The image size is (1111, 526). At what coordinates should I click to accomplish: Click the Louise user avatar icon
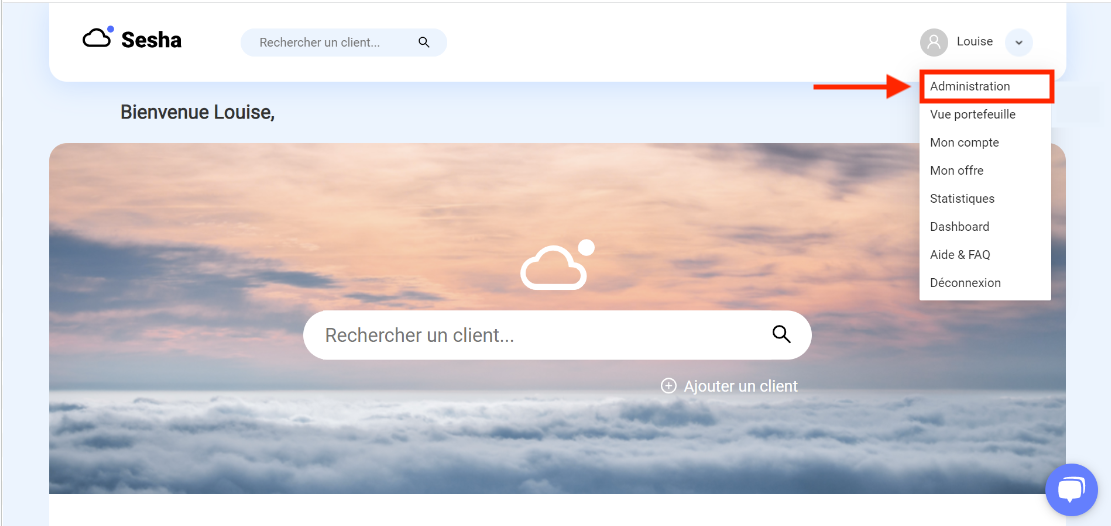934,43
